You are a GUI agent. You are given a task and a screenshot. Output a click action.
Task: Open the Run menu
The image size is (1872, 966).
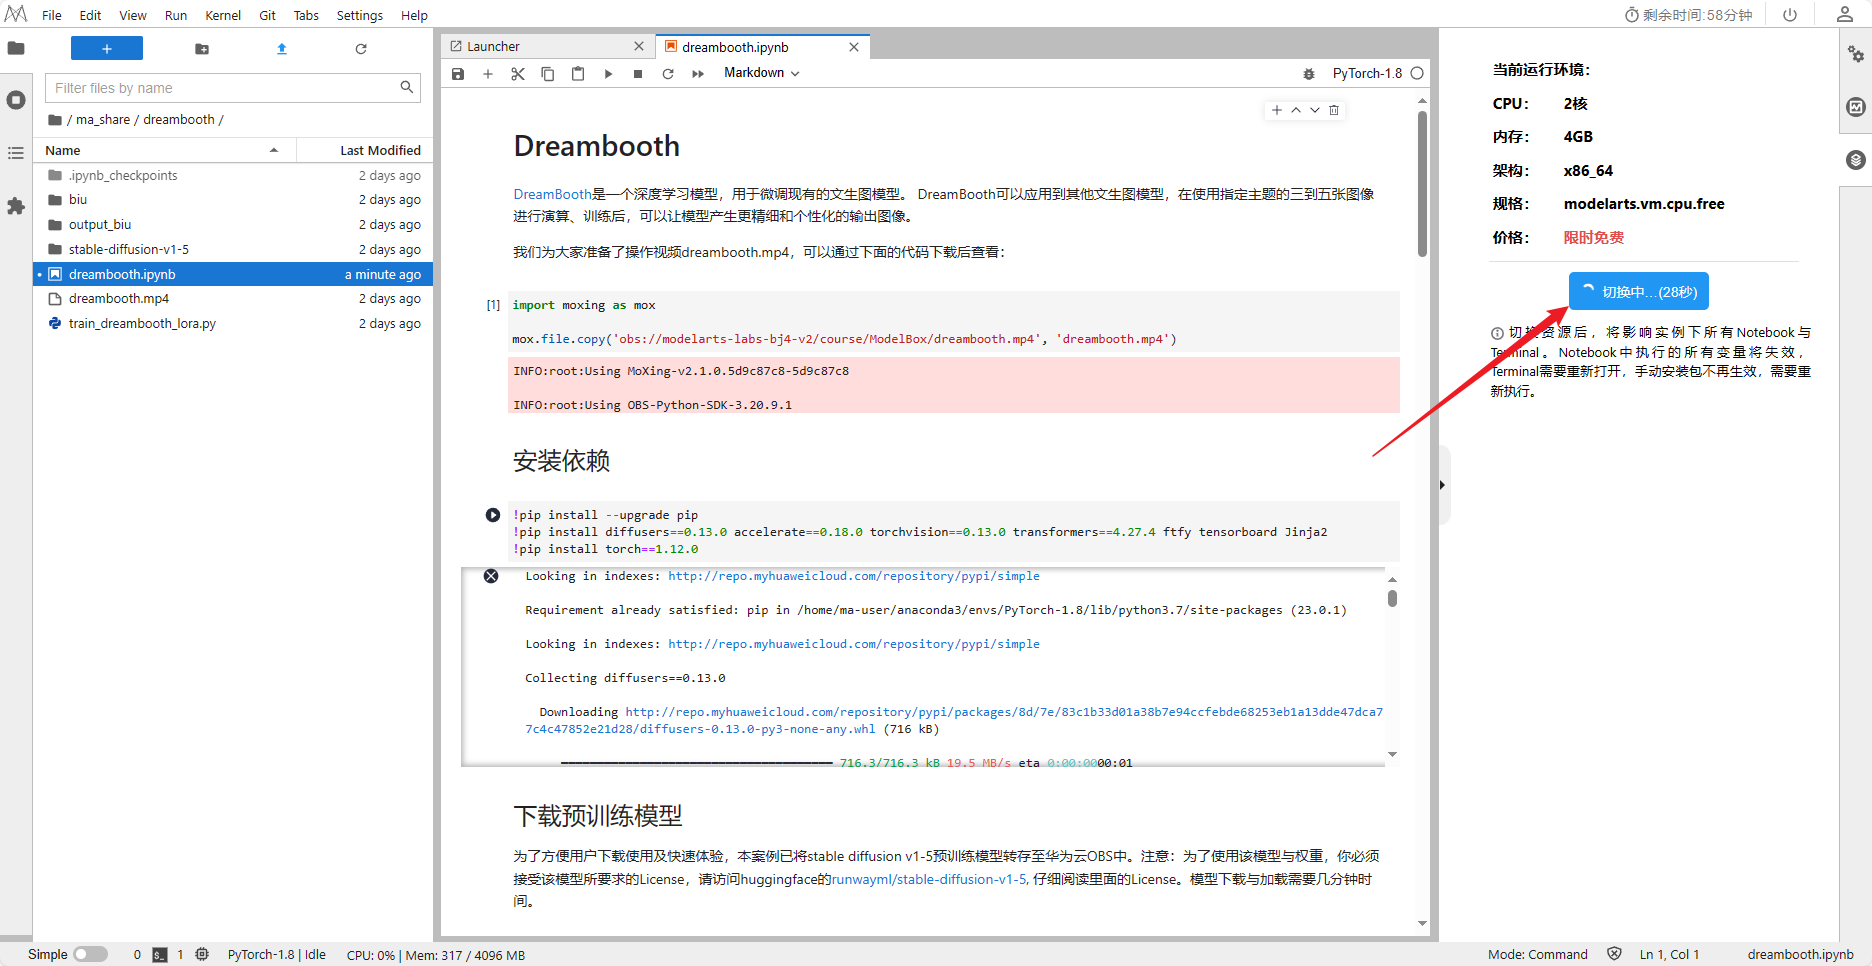[x=176, y=15]
